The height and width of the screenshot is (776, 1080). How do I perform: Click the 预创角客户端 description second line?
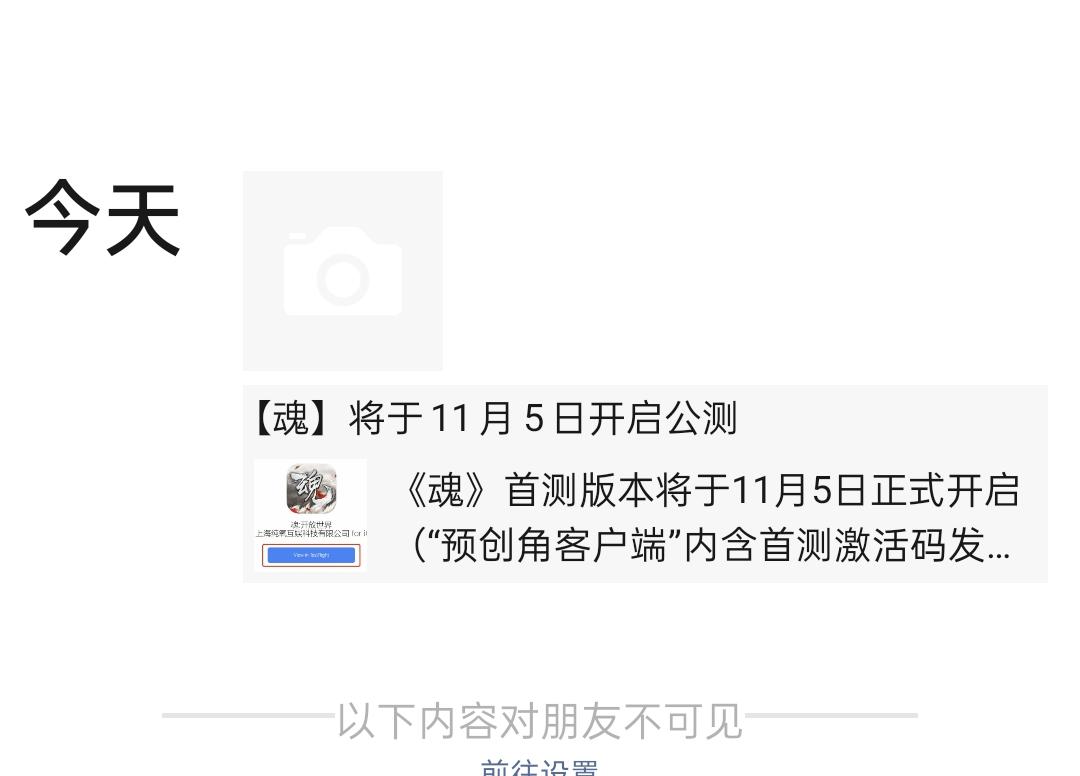click(711, 546)
